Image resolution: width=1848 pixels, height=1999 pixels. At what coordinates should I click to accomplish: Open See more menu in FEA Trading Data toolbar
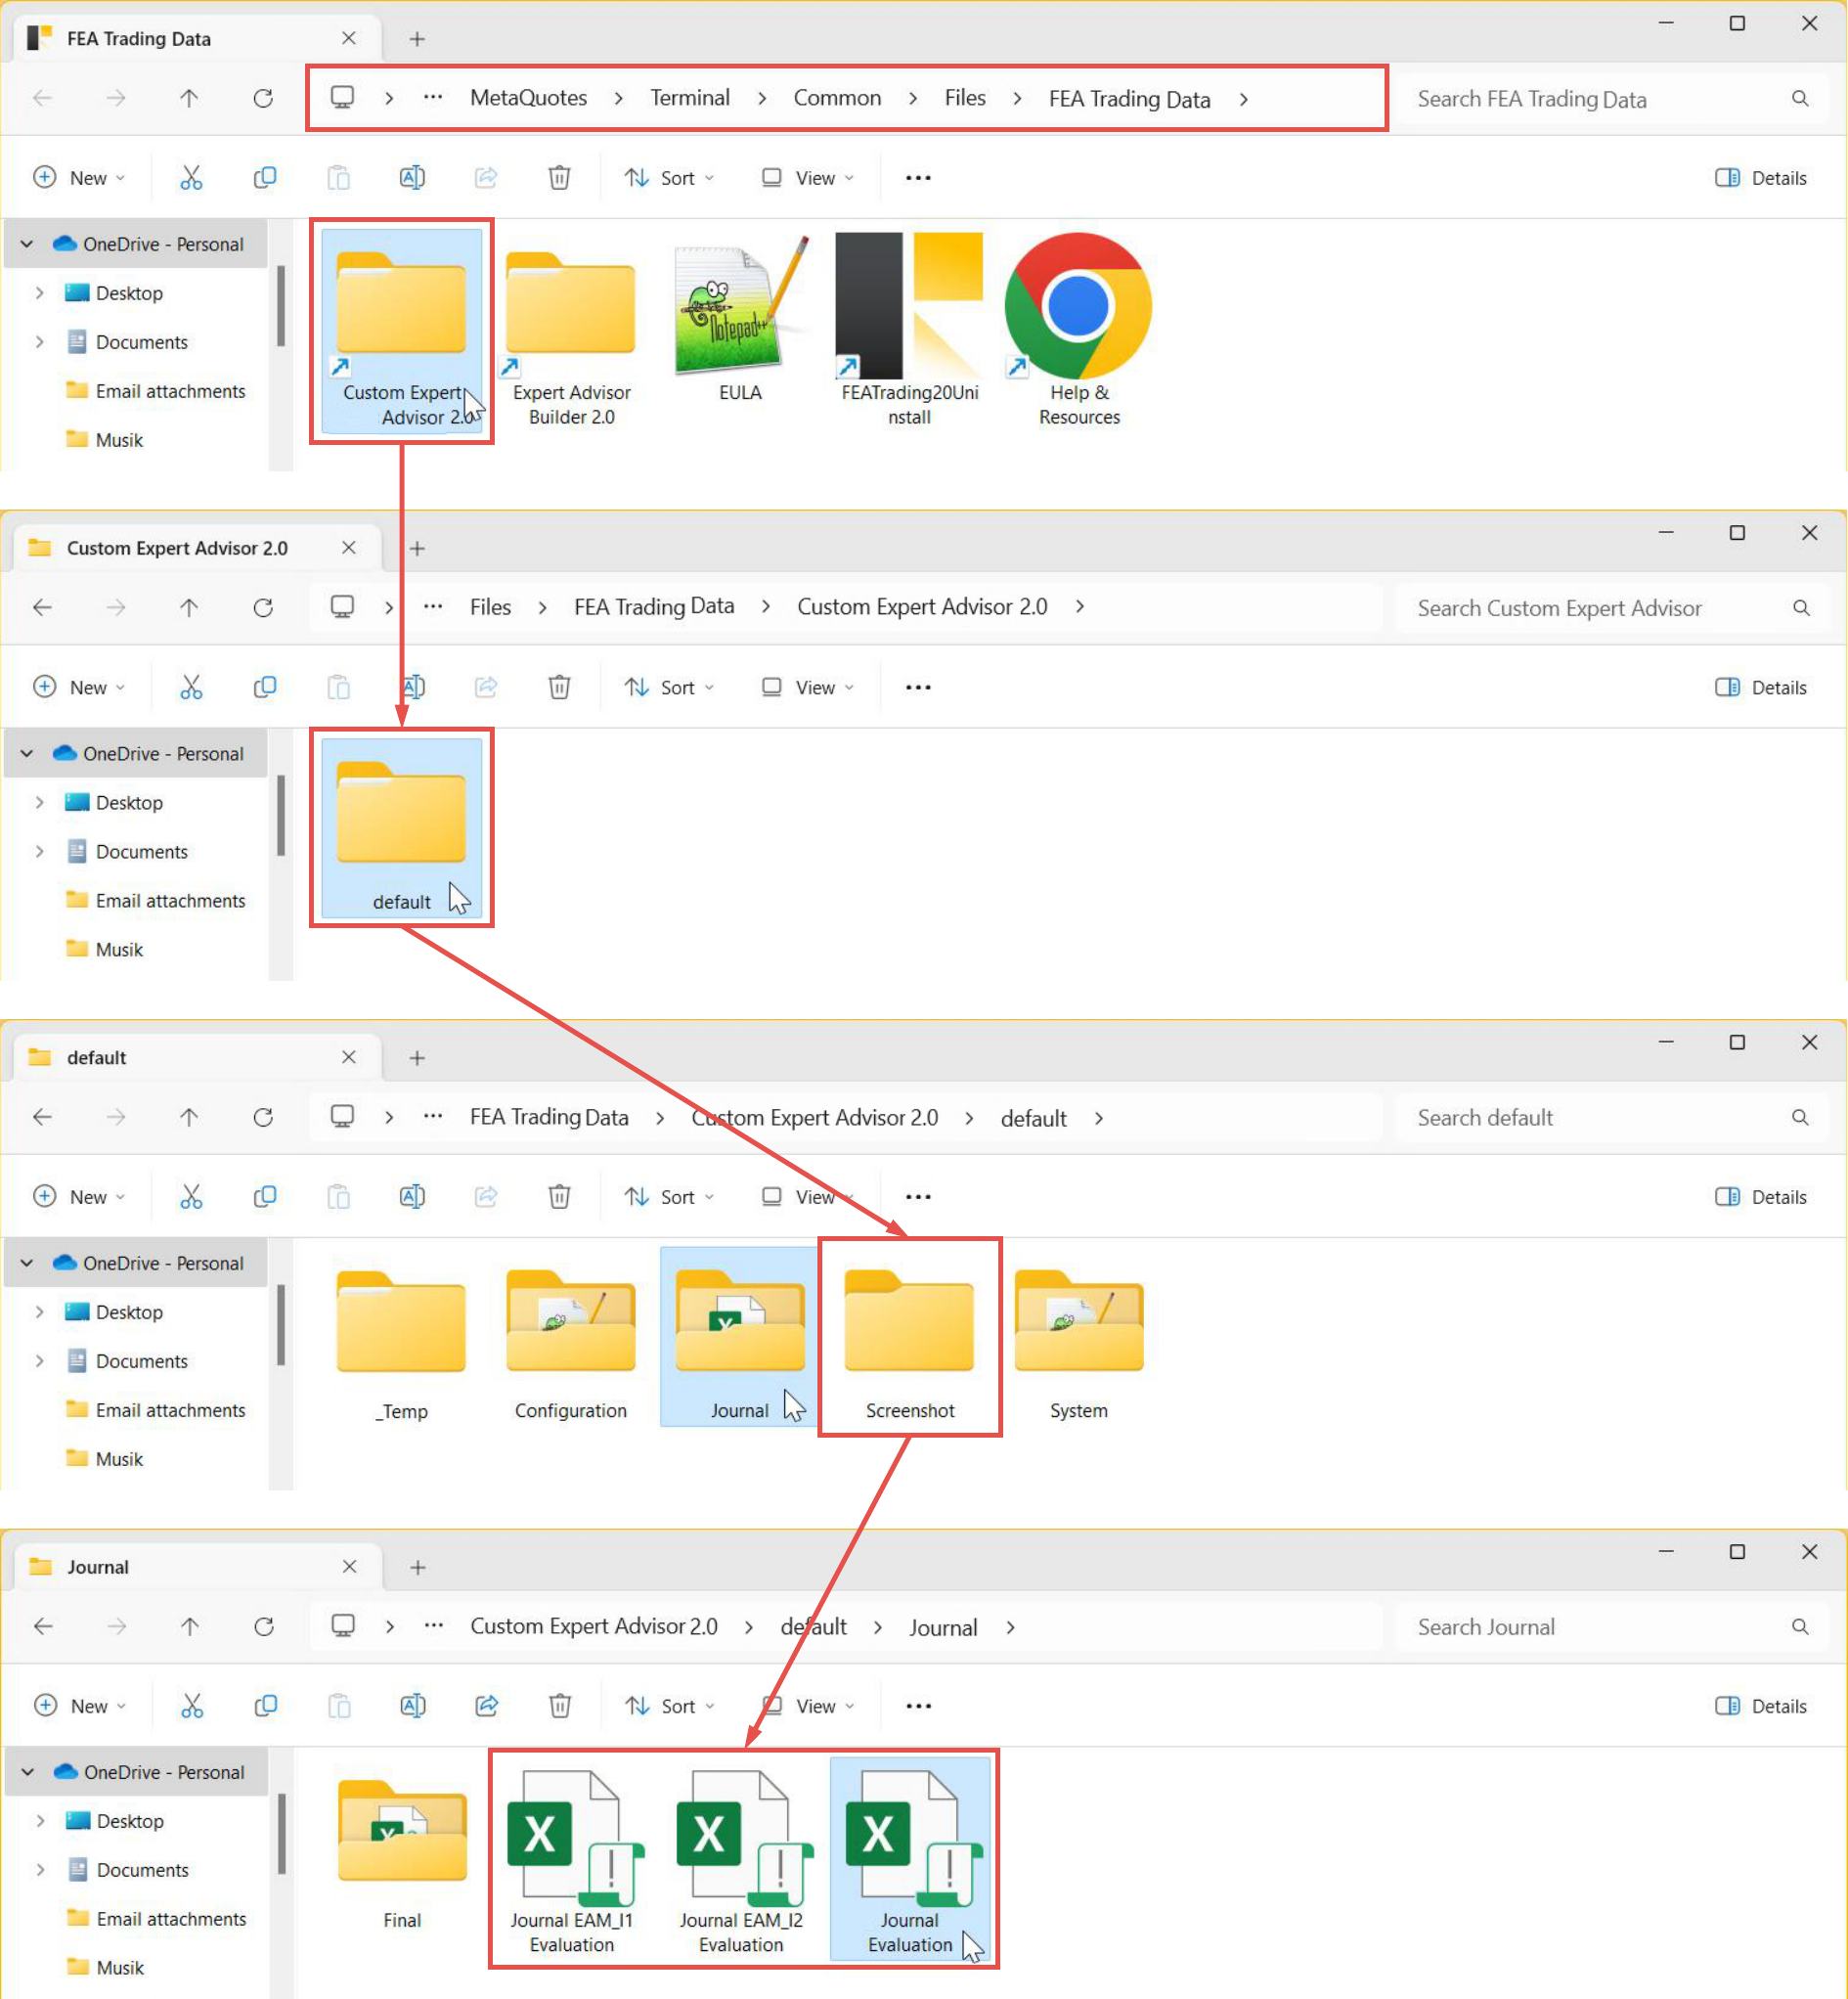918,178
